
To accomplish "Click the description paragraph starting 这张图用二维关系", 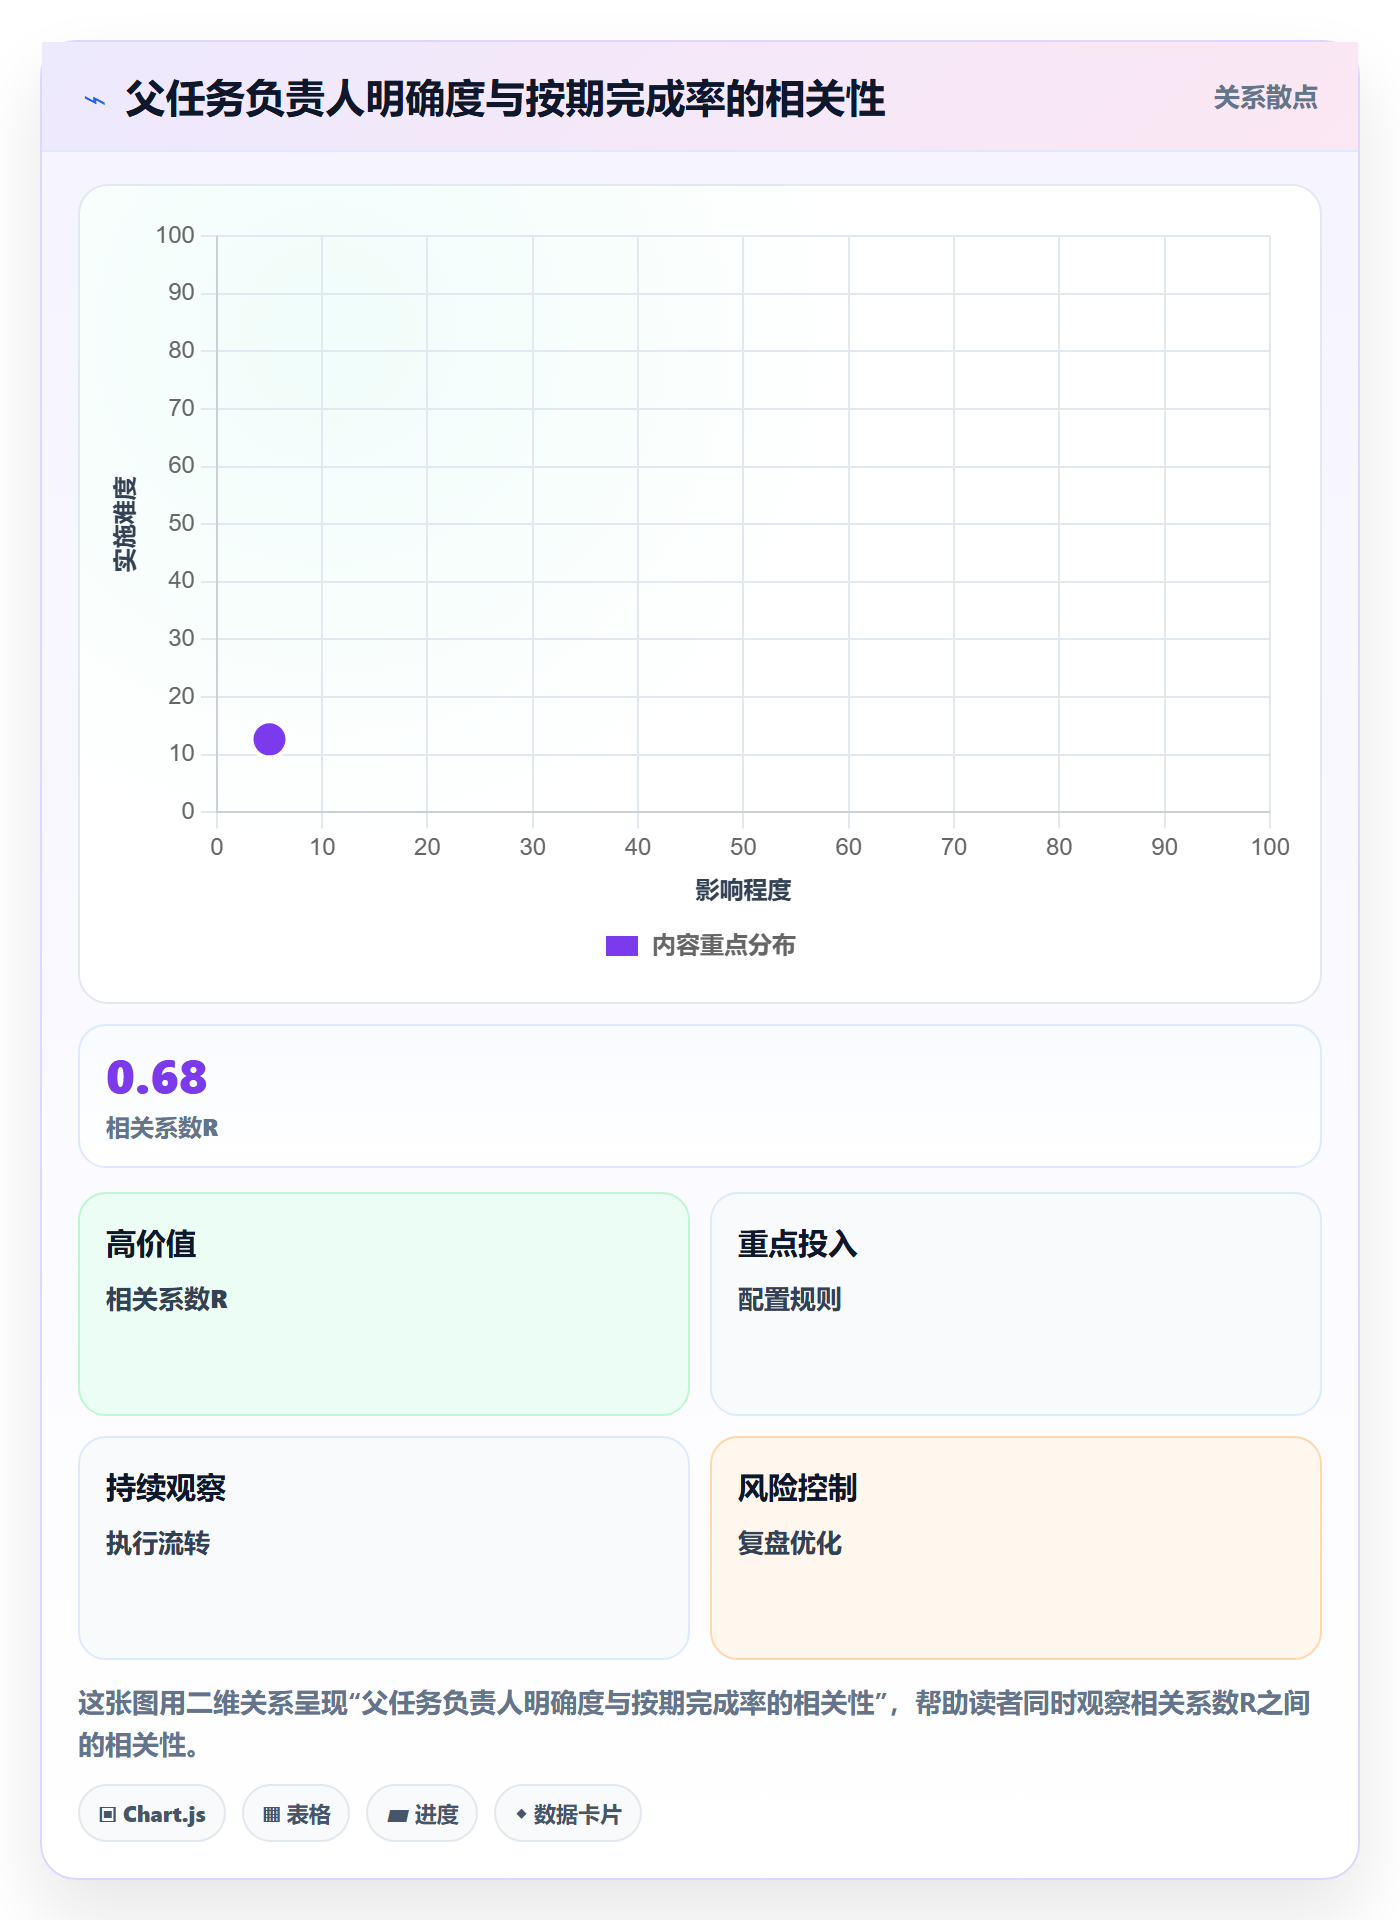I will 695,1723.
